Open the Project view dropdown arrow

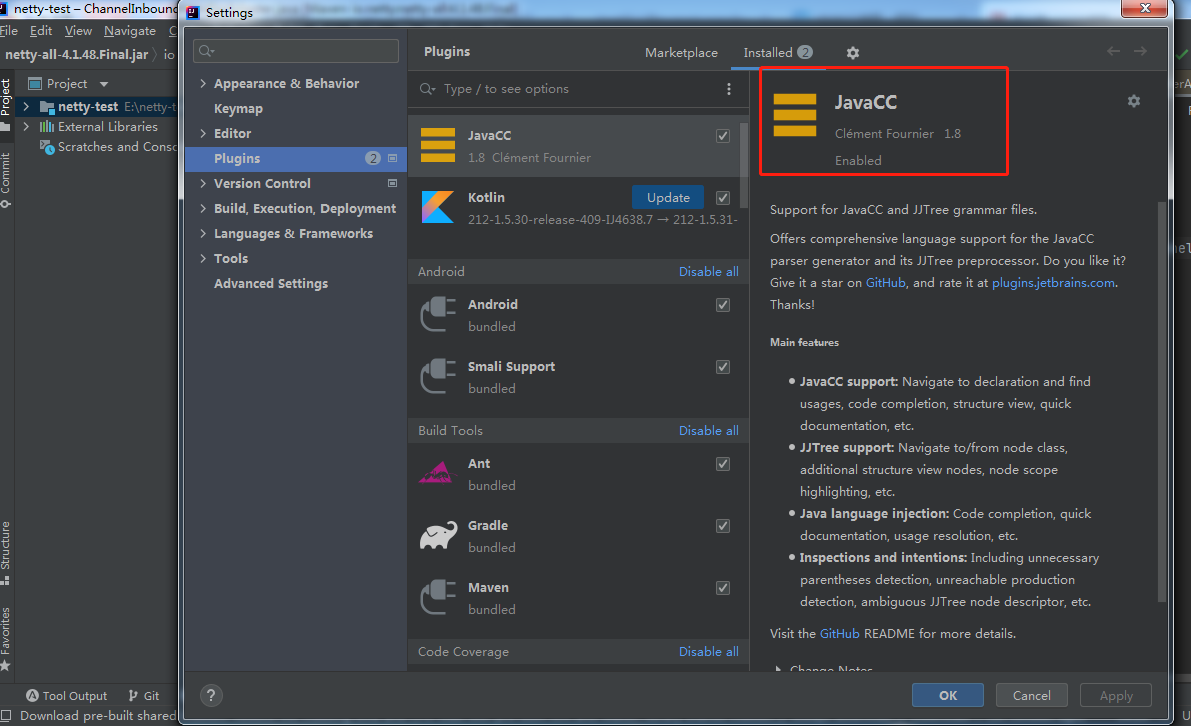[x=104, y=84]
